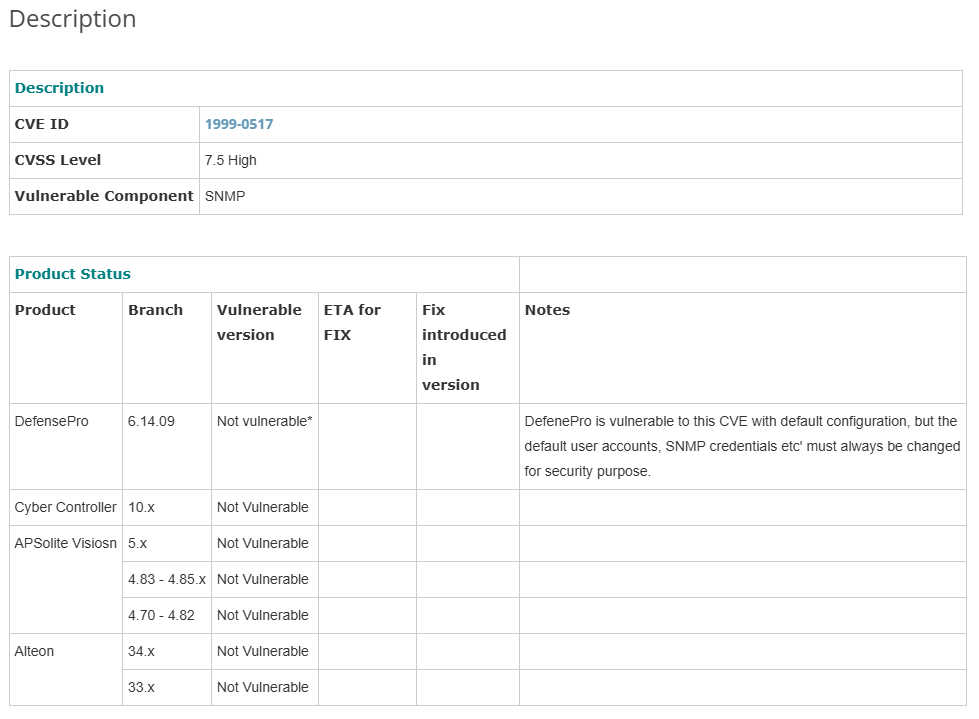Click 'Not Vulnerable' in the 4.83 - 4.85.x row
979x719 pixels.
pos(263,579)
